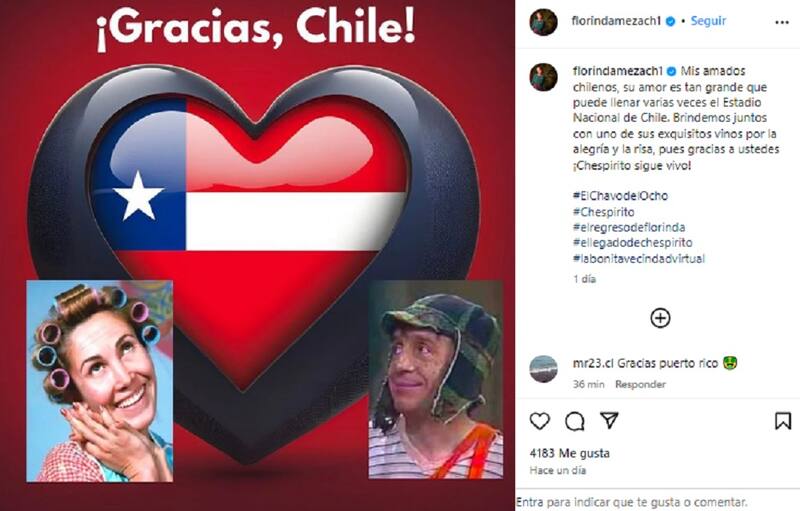Share post via paper plane icon

(609, 420)
